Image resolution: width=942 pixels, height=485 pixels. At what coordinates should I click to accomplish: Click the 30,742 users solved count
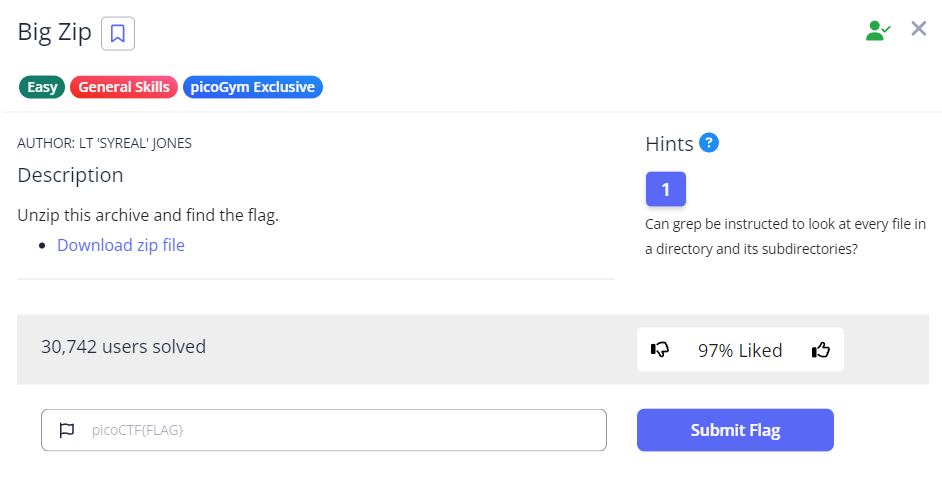[123, 347]
